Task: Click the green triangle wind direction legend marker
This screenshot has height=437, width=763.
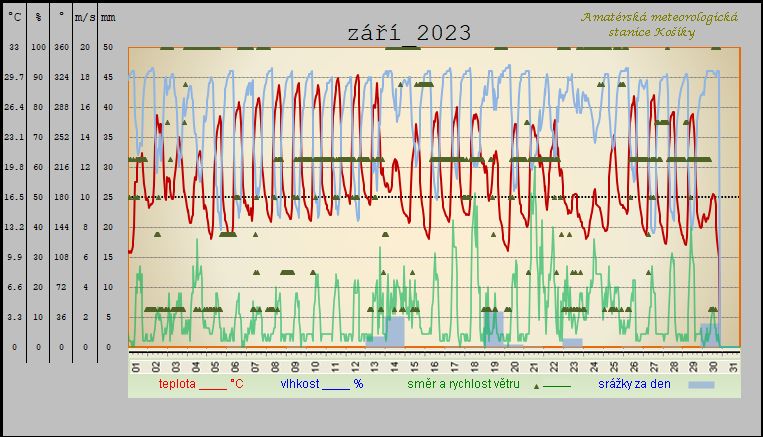Action: (537, 386)
